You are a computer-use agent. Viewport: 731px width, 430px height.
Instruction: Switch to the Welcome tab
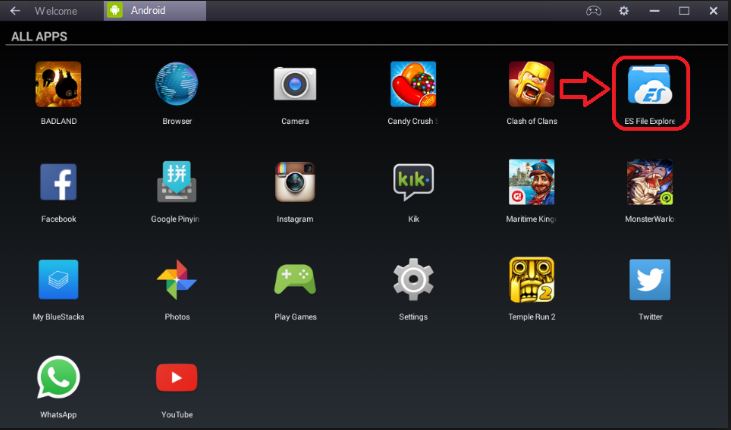(x=56, y=10)
